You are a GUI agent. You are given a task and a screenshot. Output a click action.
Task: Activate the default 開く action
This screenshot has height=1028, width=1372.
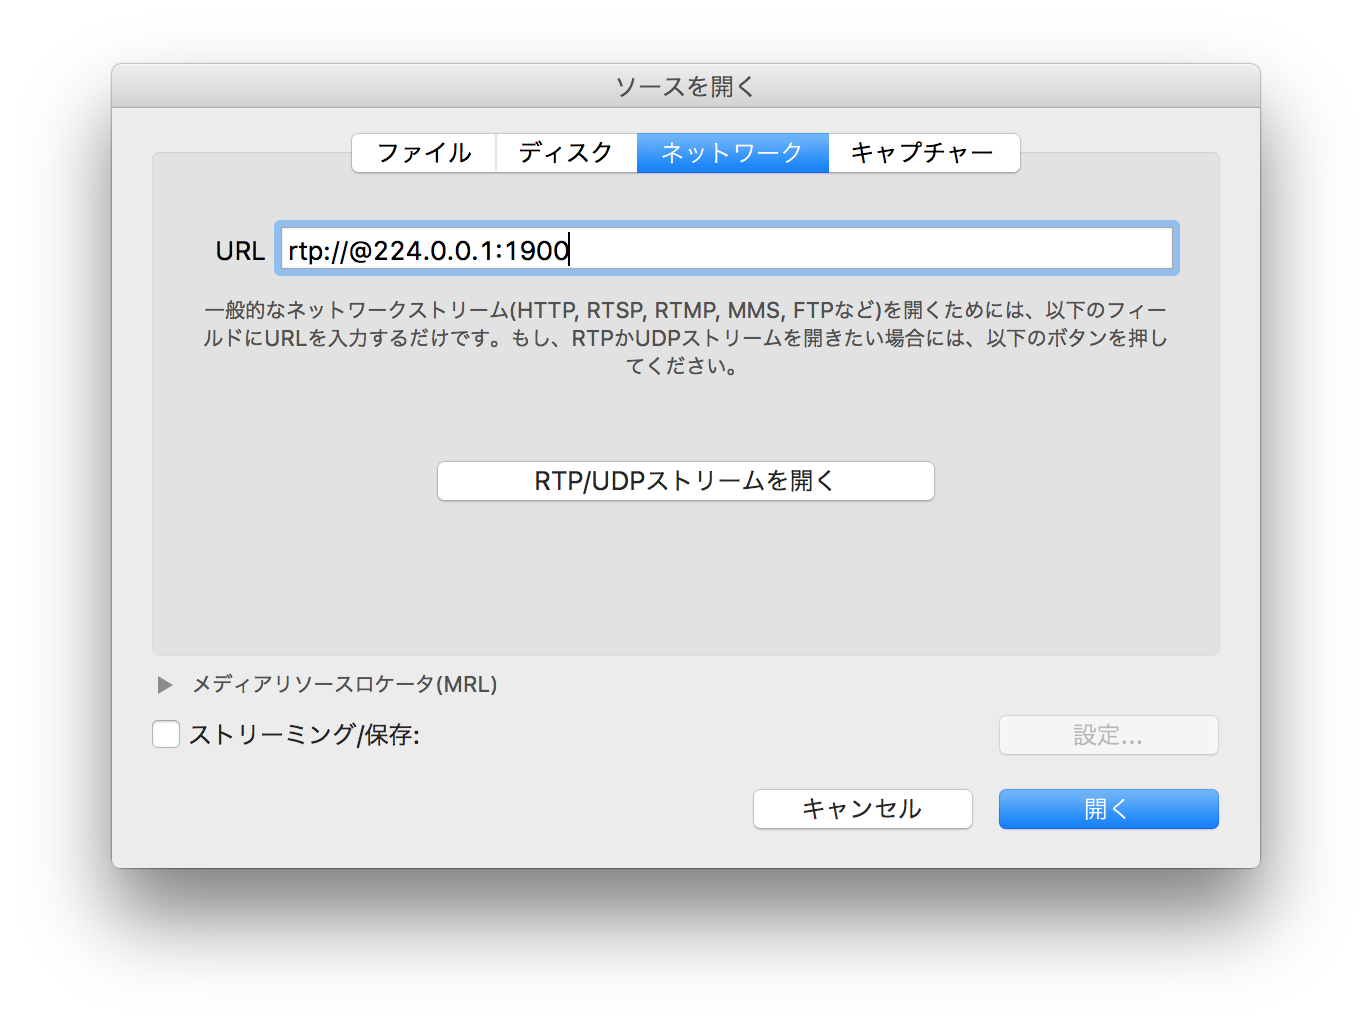[x=1108, y=809]
